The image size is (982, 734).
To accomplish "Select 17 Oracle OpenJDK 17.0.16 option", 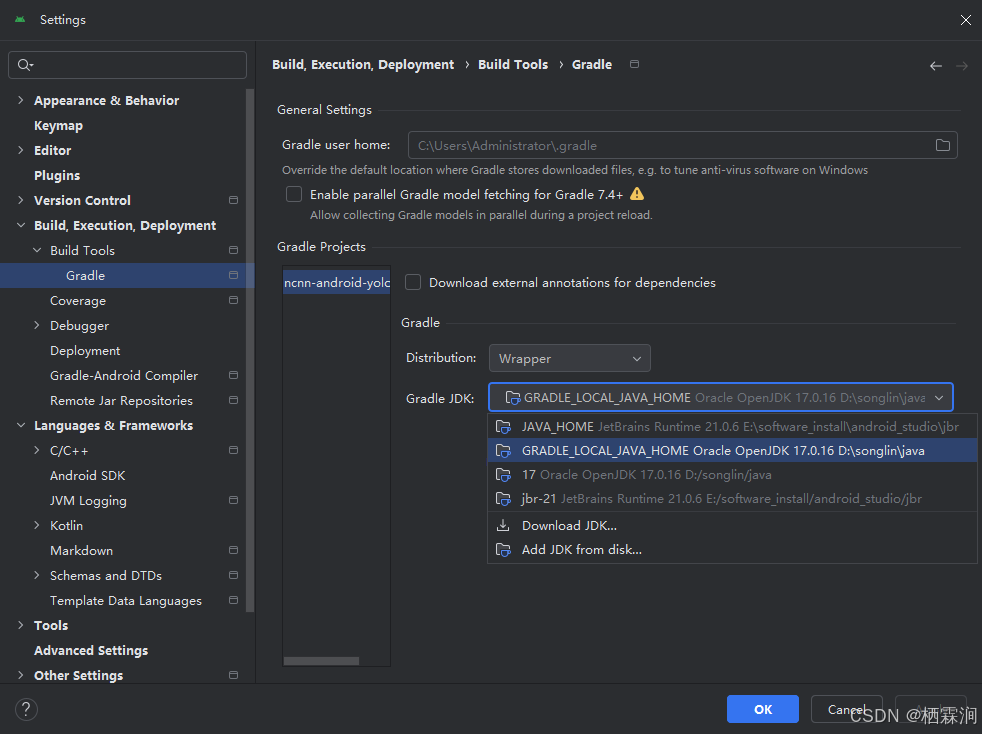I will click(x=732, y=475).
